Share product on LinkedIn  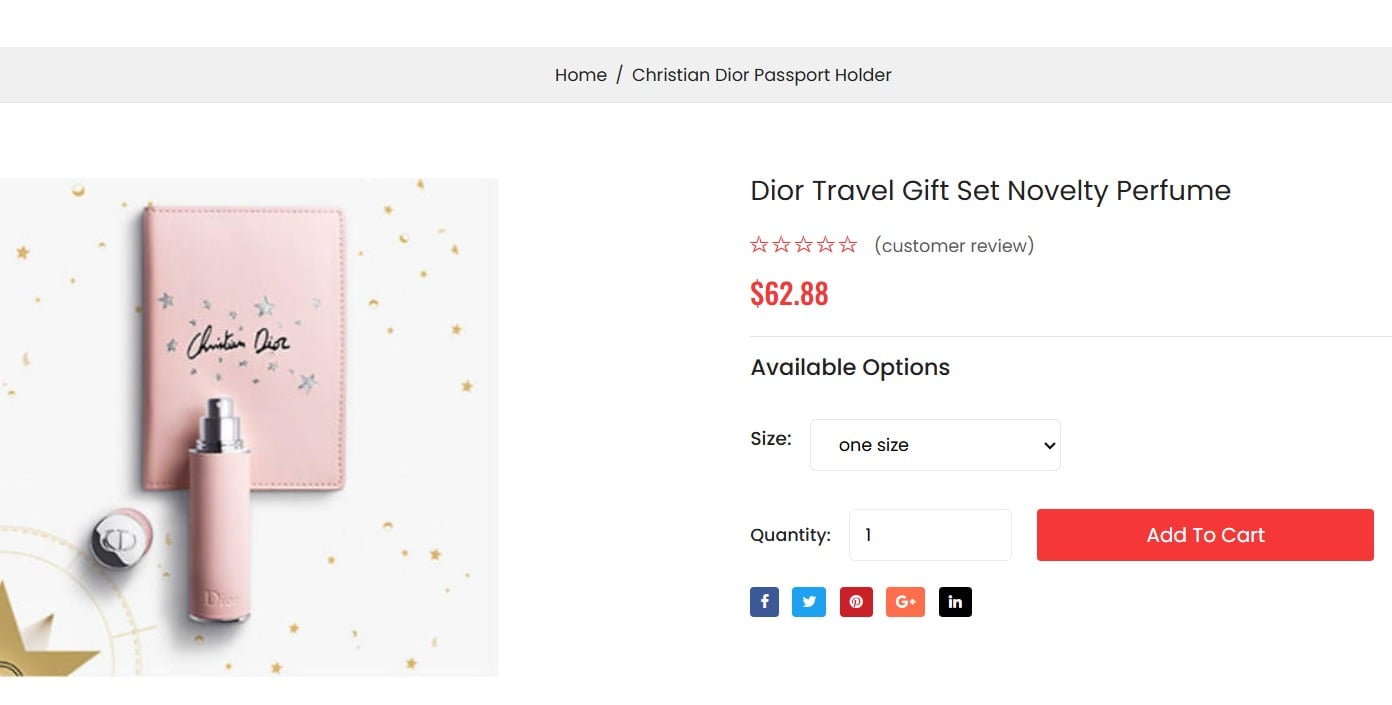point(955,602)
